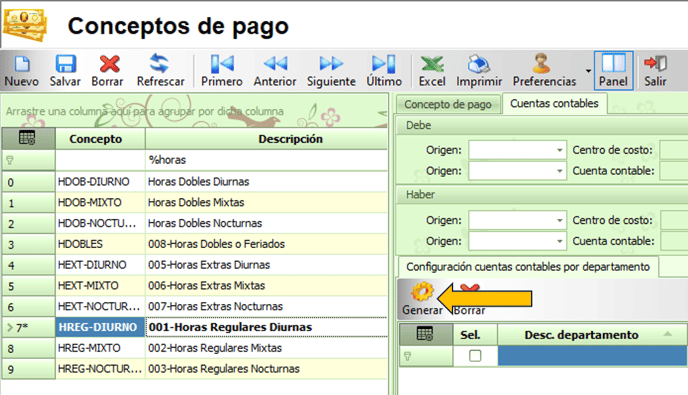This screenshot has height=395, width=688.
Task: Sort by Desc. departamento column header
Action: click(592, 335)
